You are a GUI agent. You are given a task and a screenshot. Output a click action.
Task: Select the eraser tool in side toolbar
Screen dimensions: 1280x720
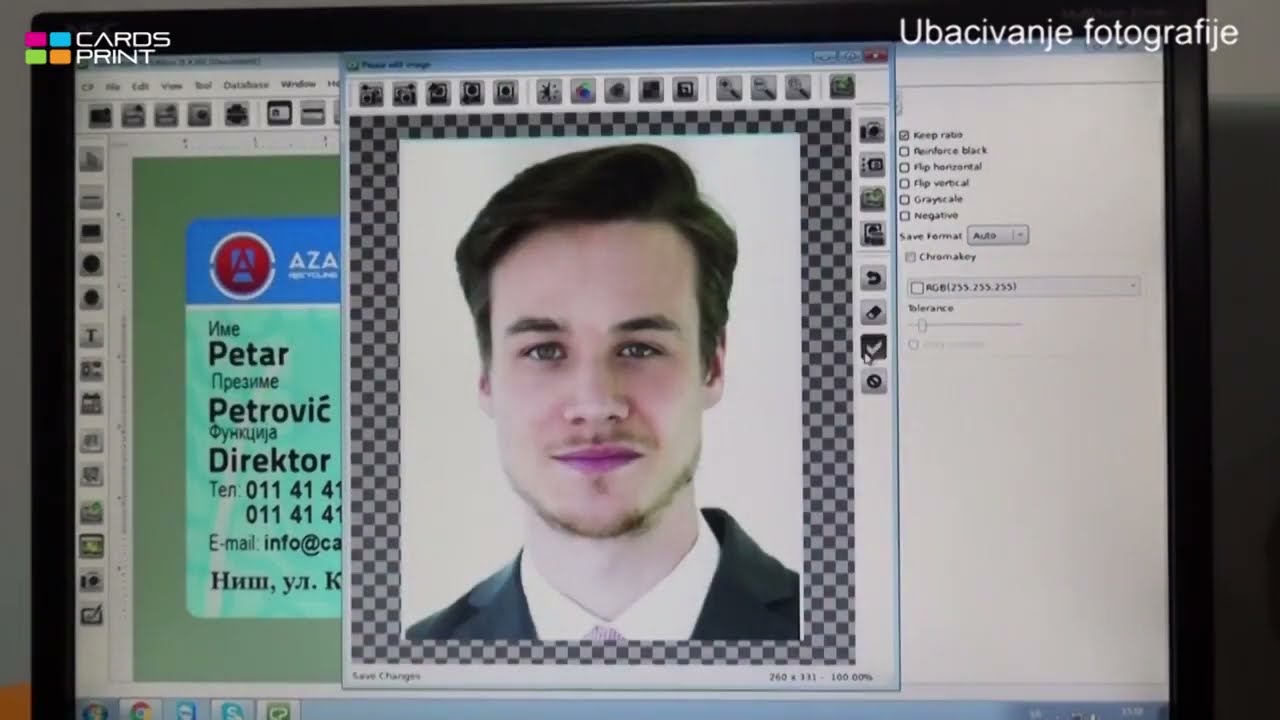click(873, 313)
